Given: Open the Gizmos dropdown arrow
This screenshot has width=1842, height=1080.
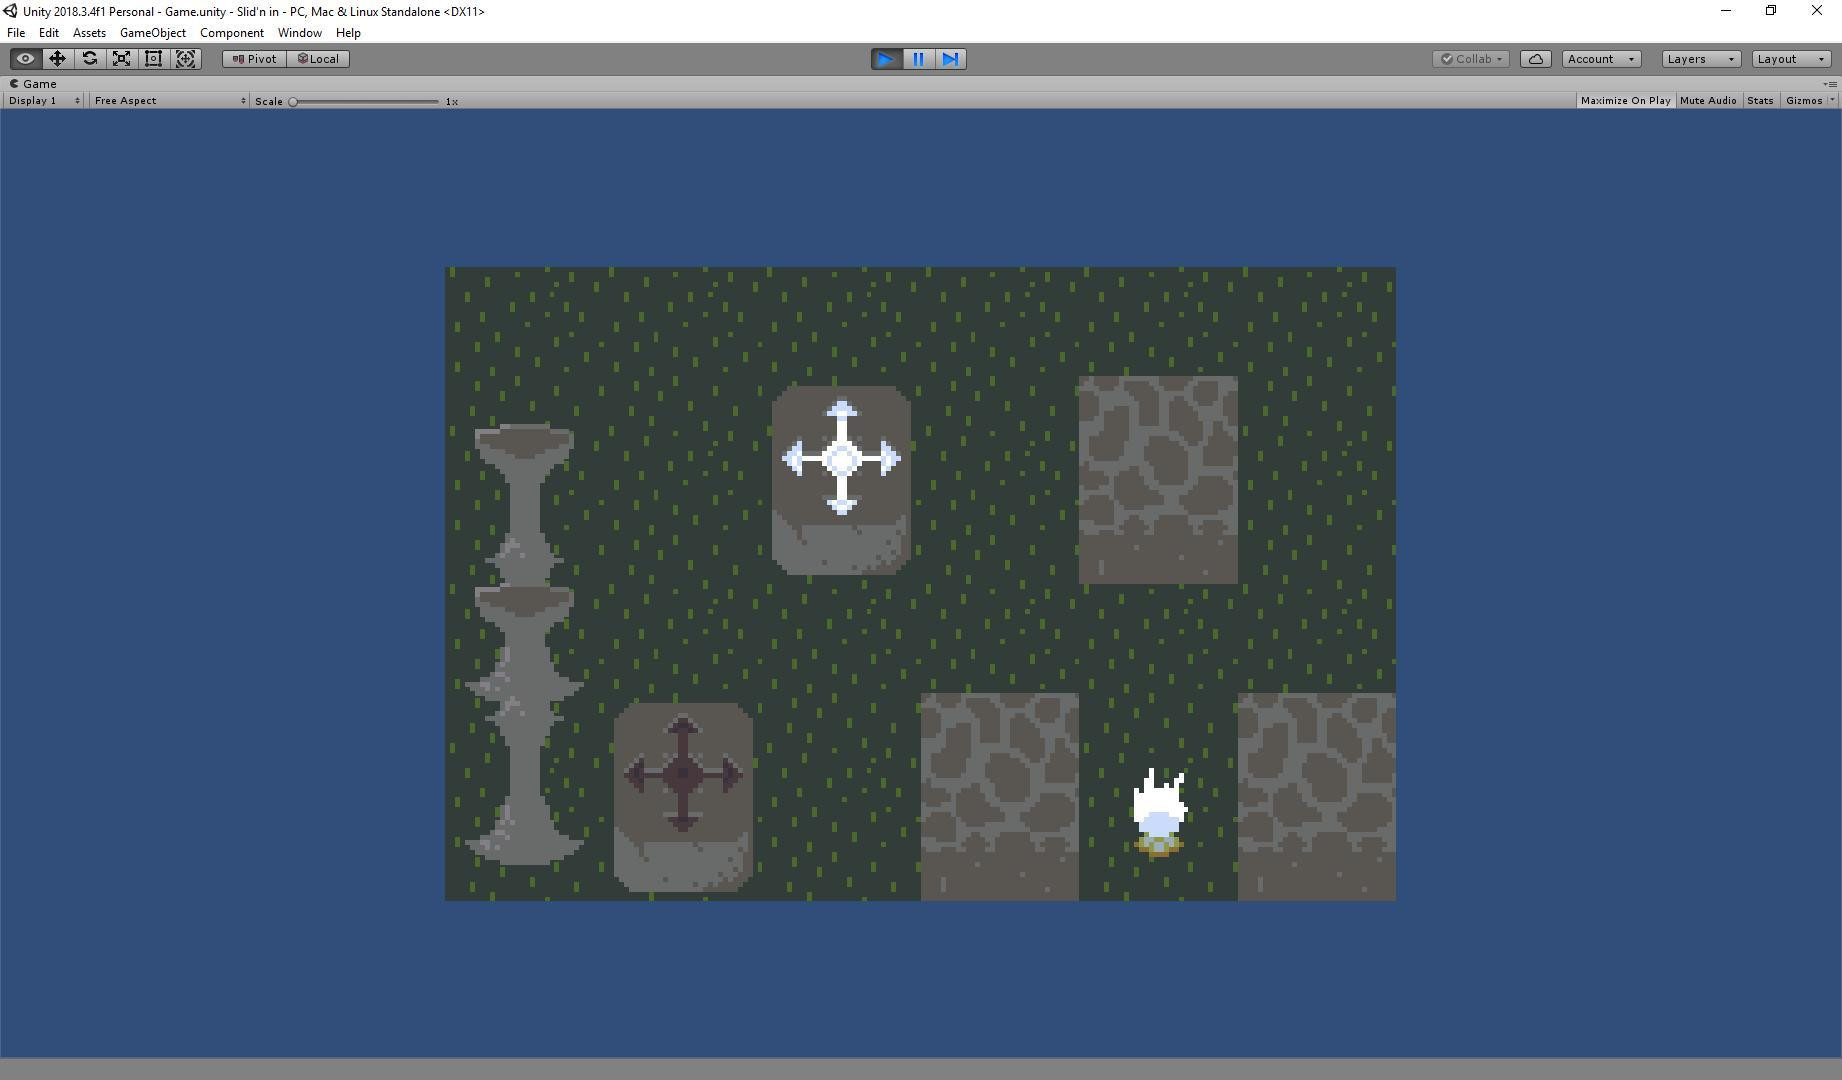Looking at the screenshot, I should point(1832,101).
